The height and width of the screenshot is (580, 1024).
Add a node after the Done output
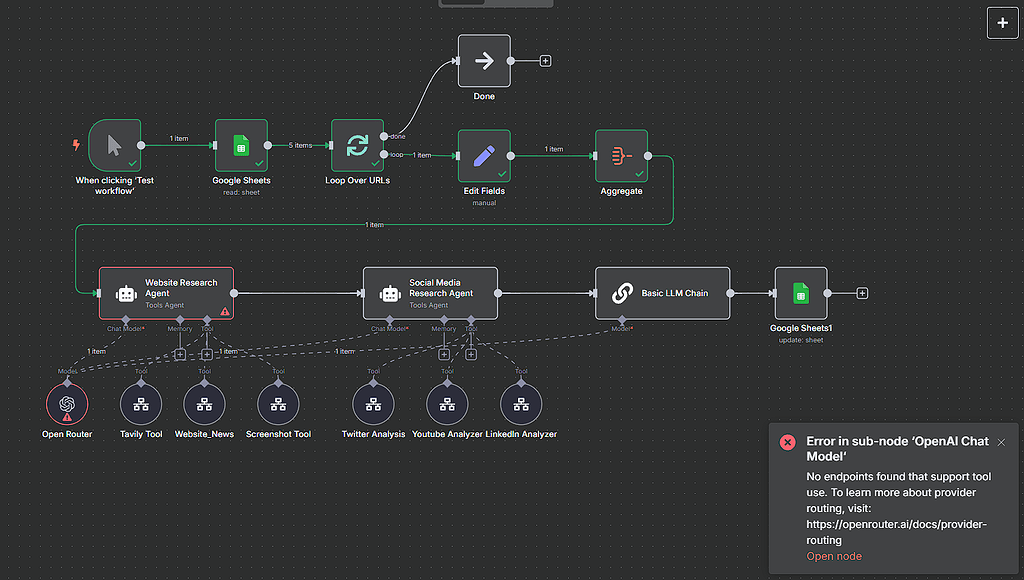point(545,60)
